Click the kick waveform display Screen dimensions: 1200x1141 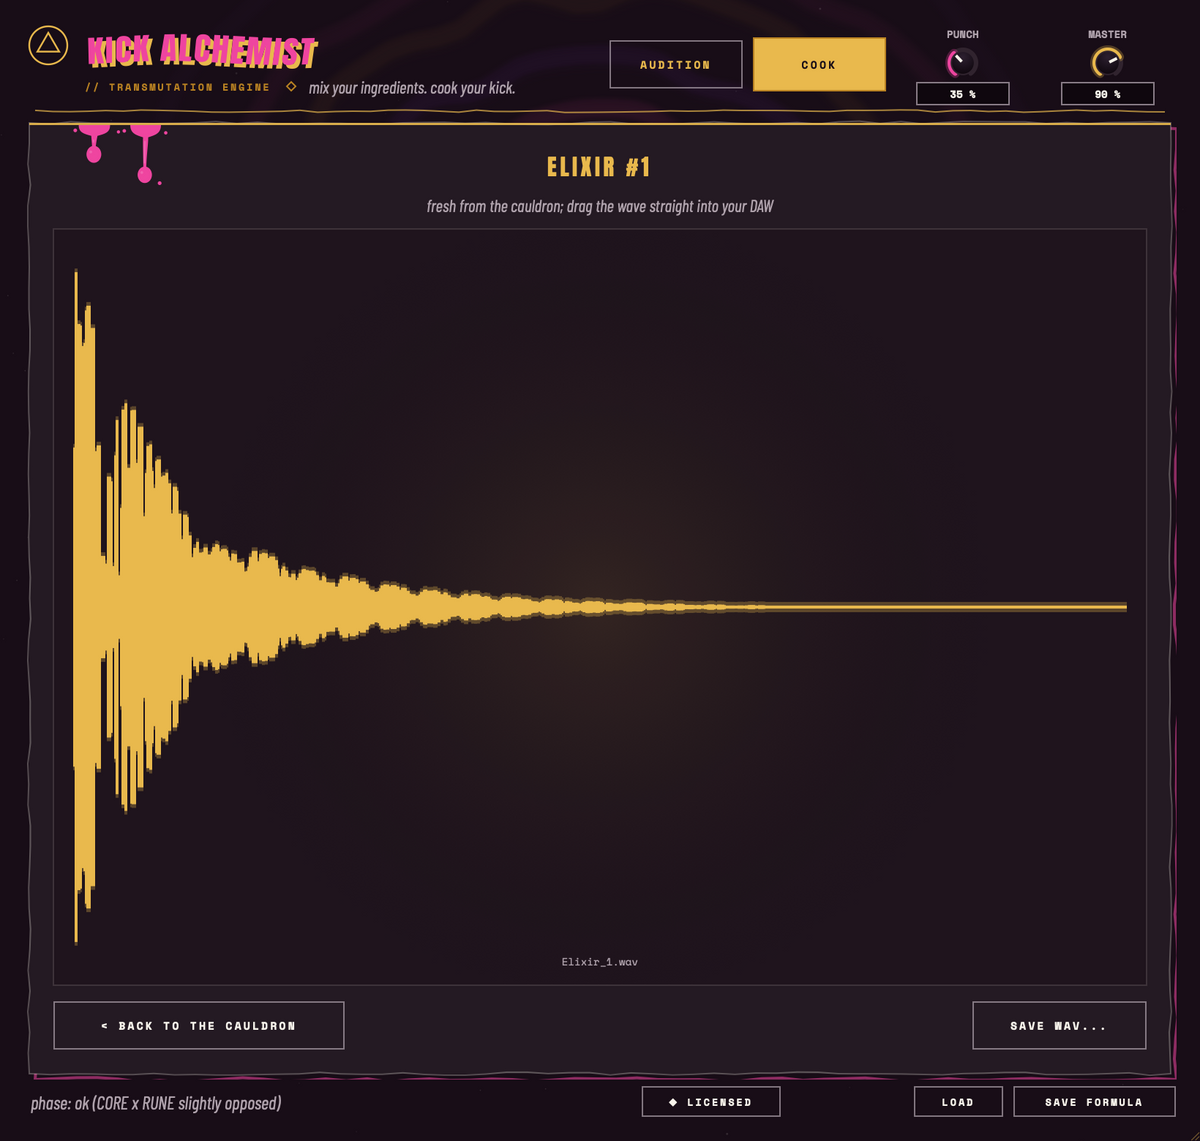[x=600, y=607]
